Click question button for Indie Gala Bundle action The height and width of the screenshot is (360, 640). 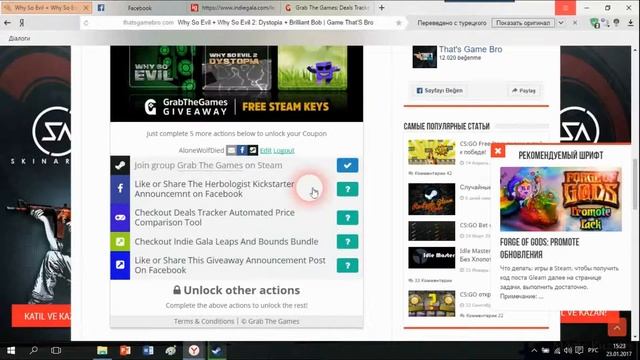(x=347, y=242)
